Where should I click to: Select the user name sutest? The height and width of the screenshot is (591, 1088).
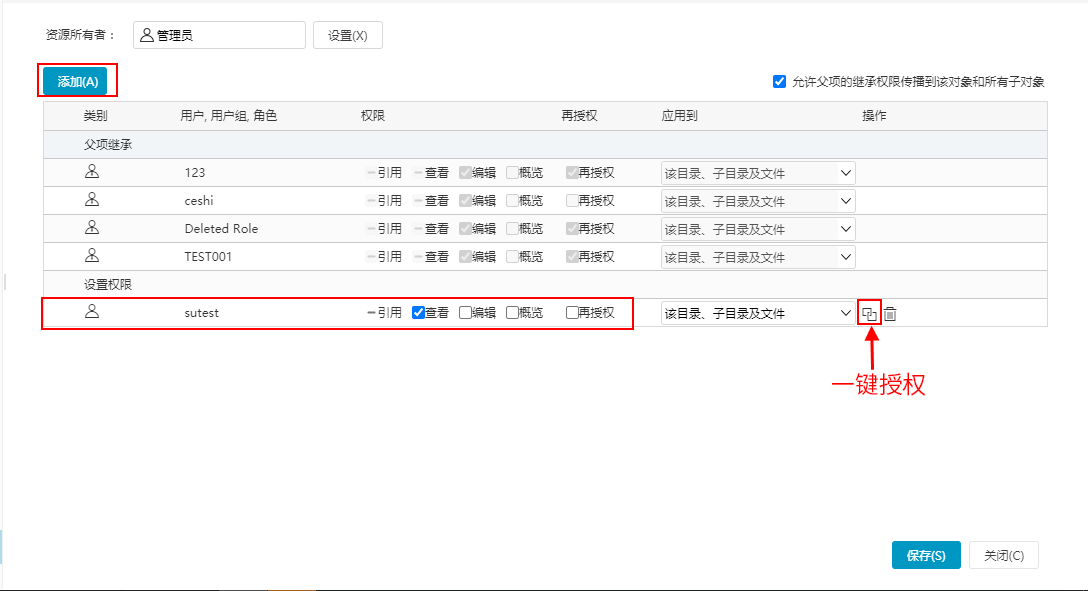(202, 313)
